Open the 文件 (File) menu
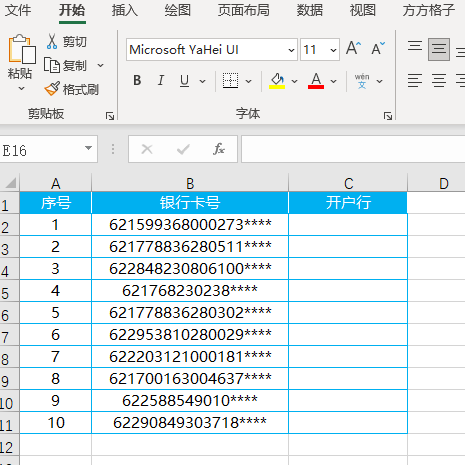The height and width of the screenshot is (465, 465). [x=18, y=10]
